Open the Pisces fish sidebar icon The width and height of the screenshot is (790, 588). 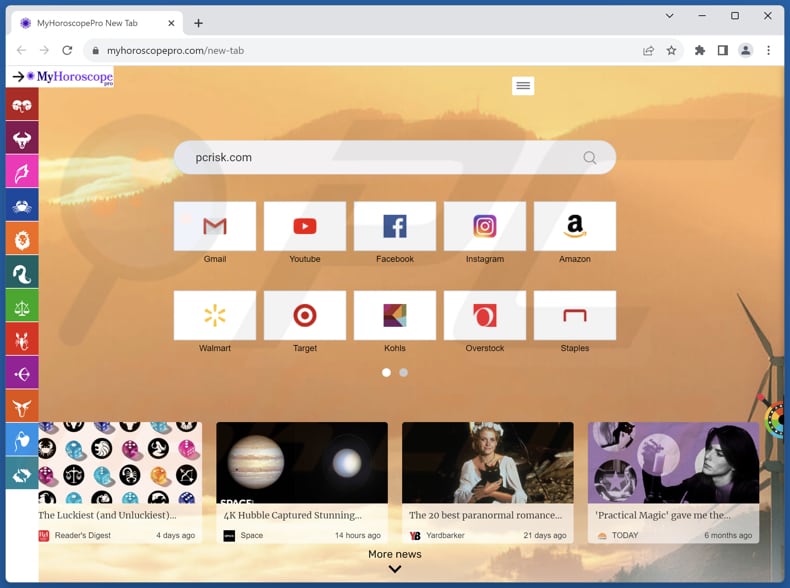point(22,473)
